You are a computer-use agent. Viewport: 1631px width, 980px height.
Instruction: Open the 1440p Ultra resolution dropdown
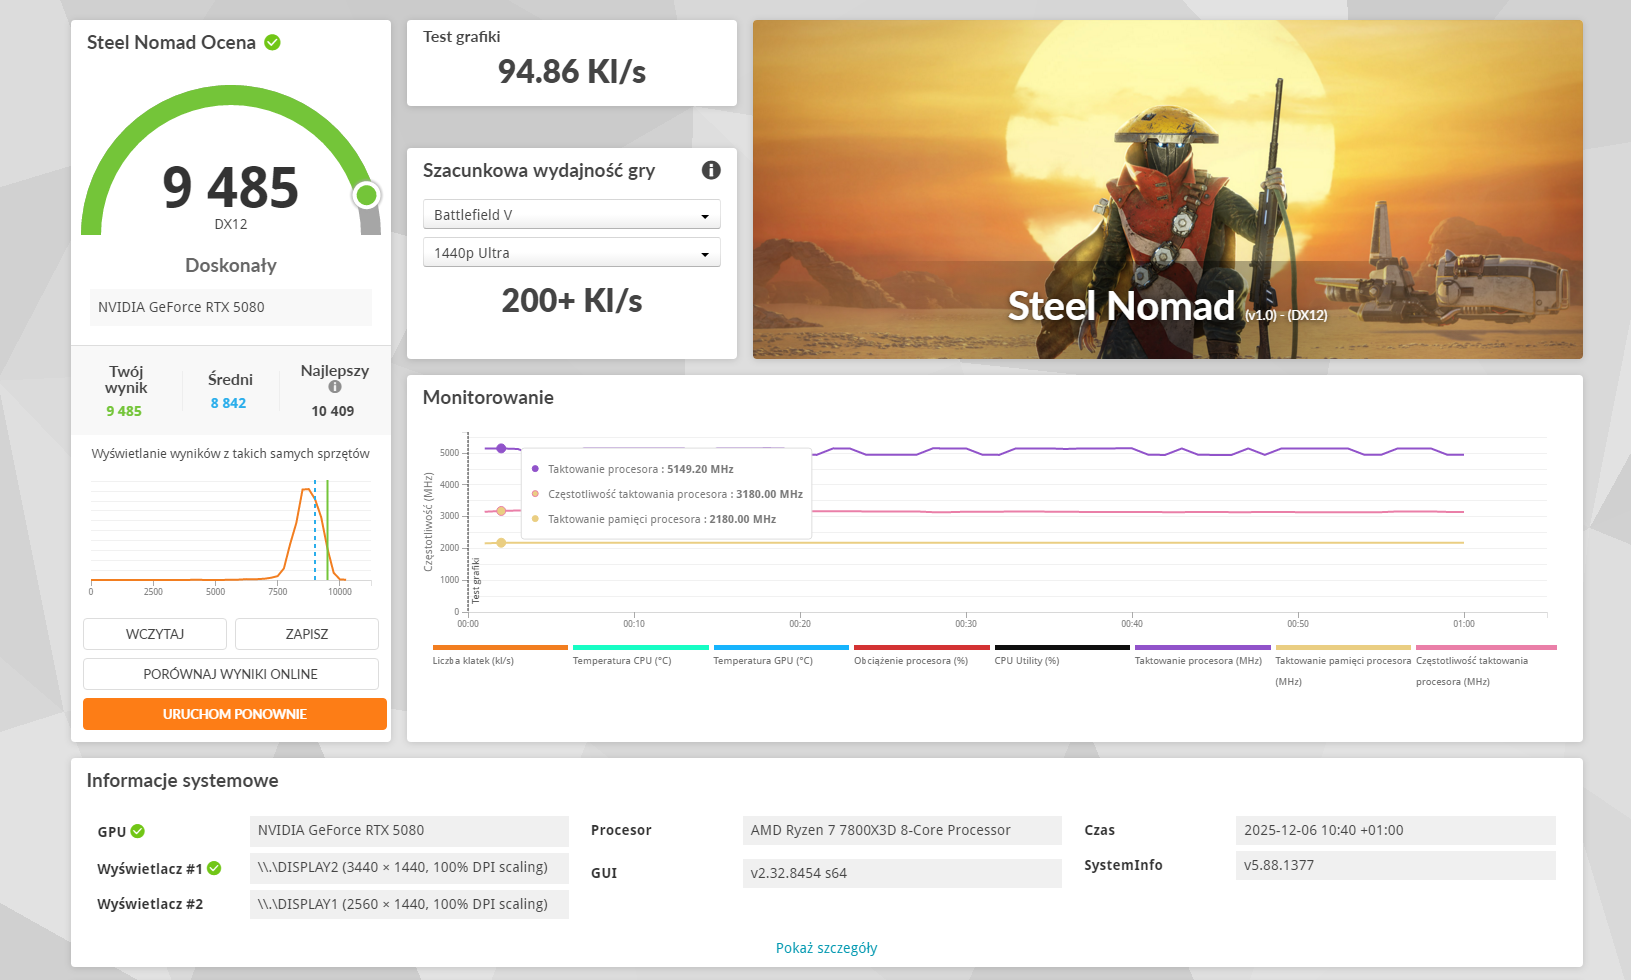[571, 253]
